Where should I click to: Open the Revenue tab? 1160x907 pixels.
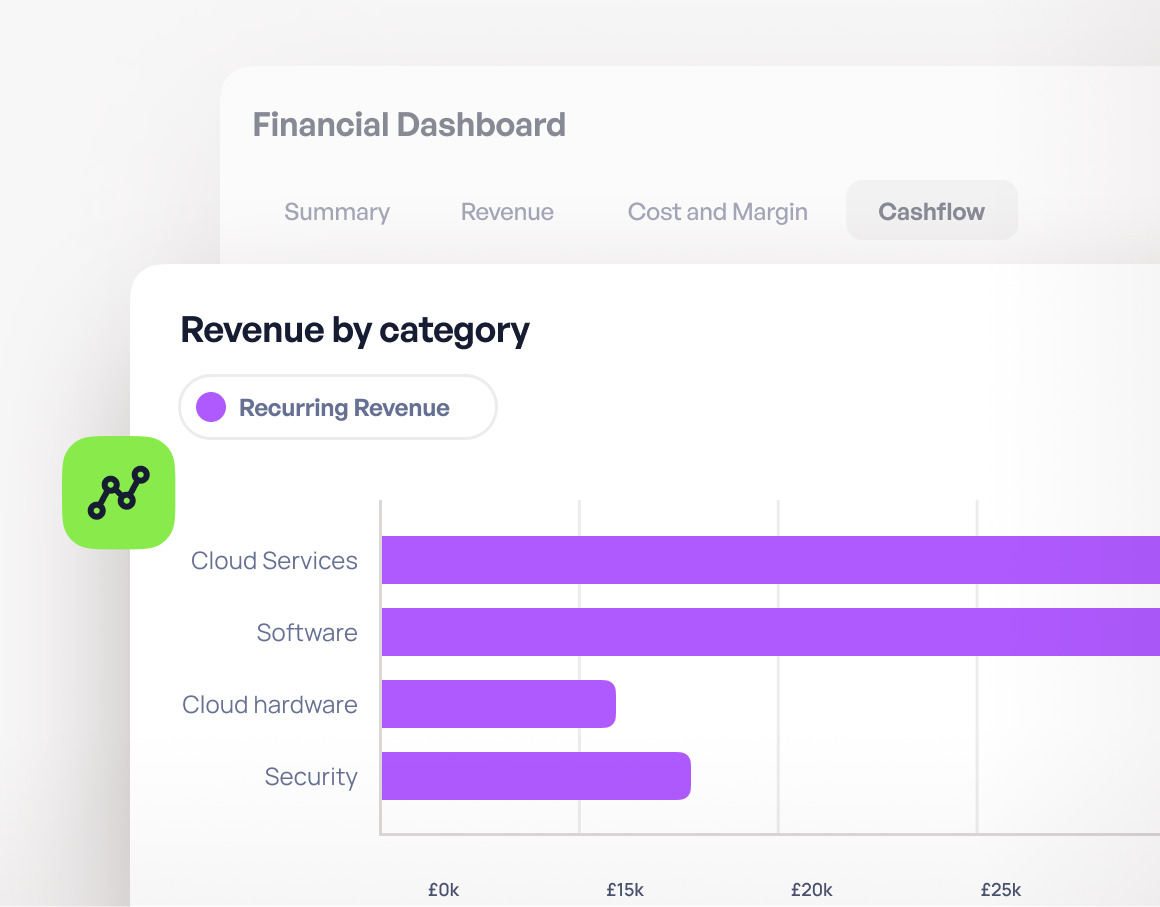click(x=507, y=212)
